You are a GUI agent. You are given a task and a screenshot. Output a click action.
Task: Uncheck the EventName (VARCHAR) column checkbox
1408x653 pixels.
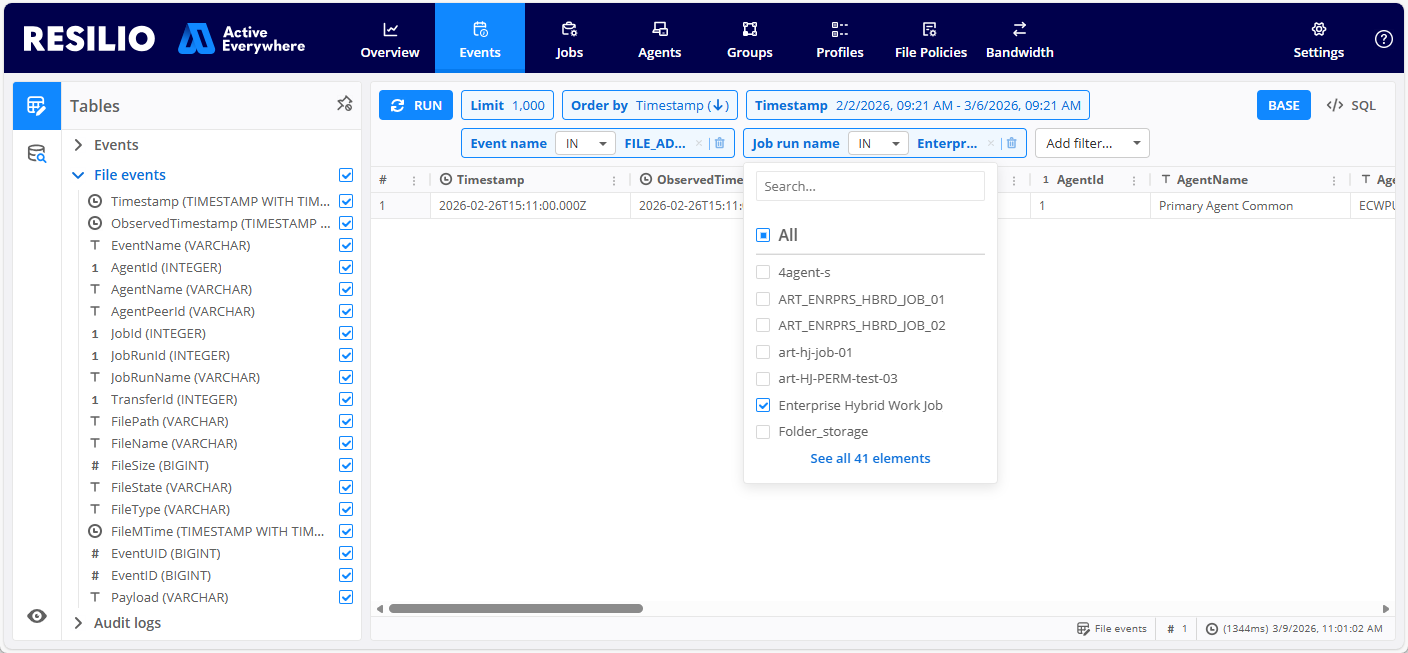pos(346,245)
